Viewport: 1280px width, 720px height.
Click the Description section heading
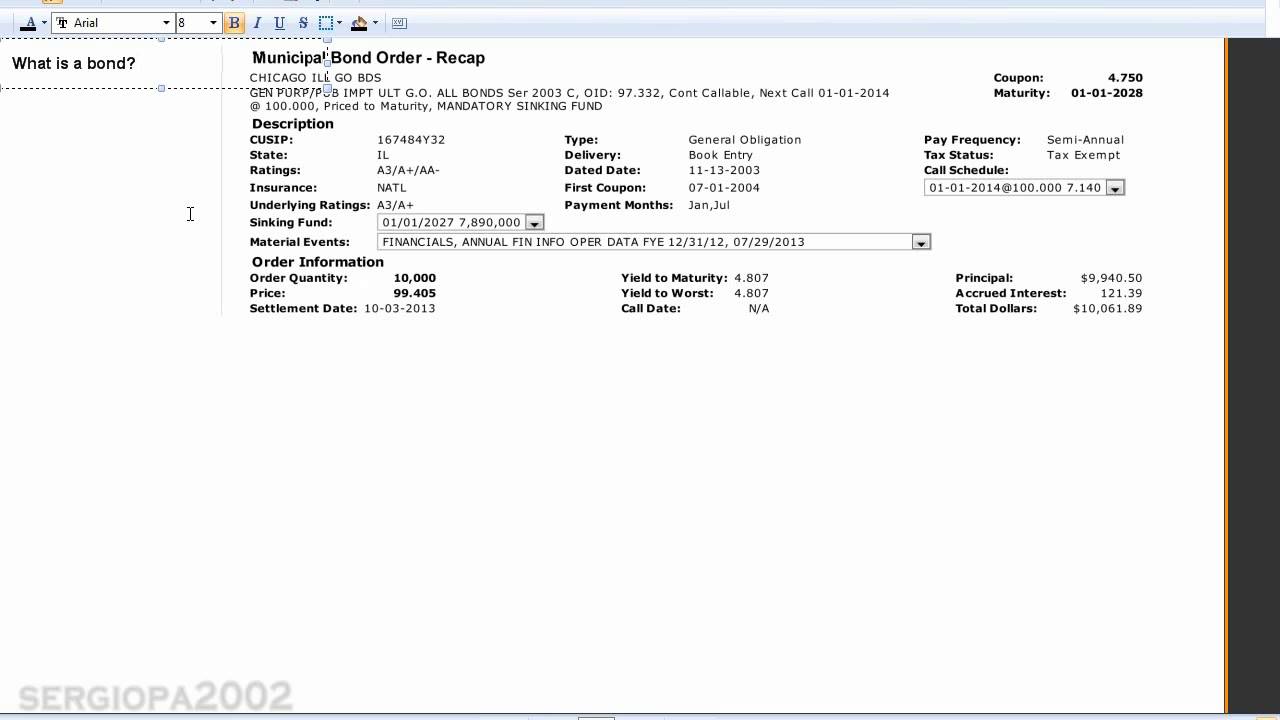click(293, 124)
